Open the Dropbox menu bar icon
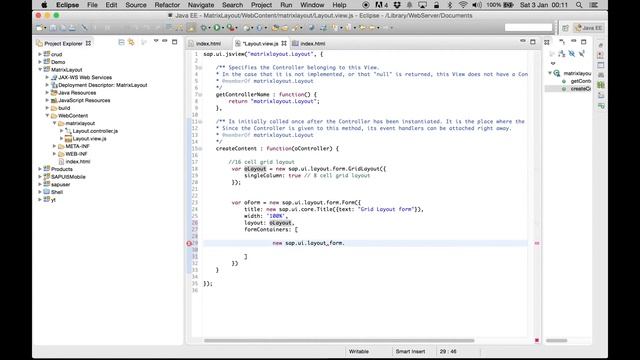Screen dimensions: 640x360 397,5
